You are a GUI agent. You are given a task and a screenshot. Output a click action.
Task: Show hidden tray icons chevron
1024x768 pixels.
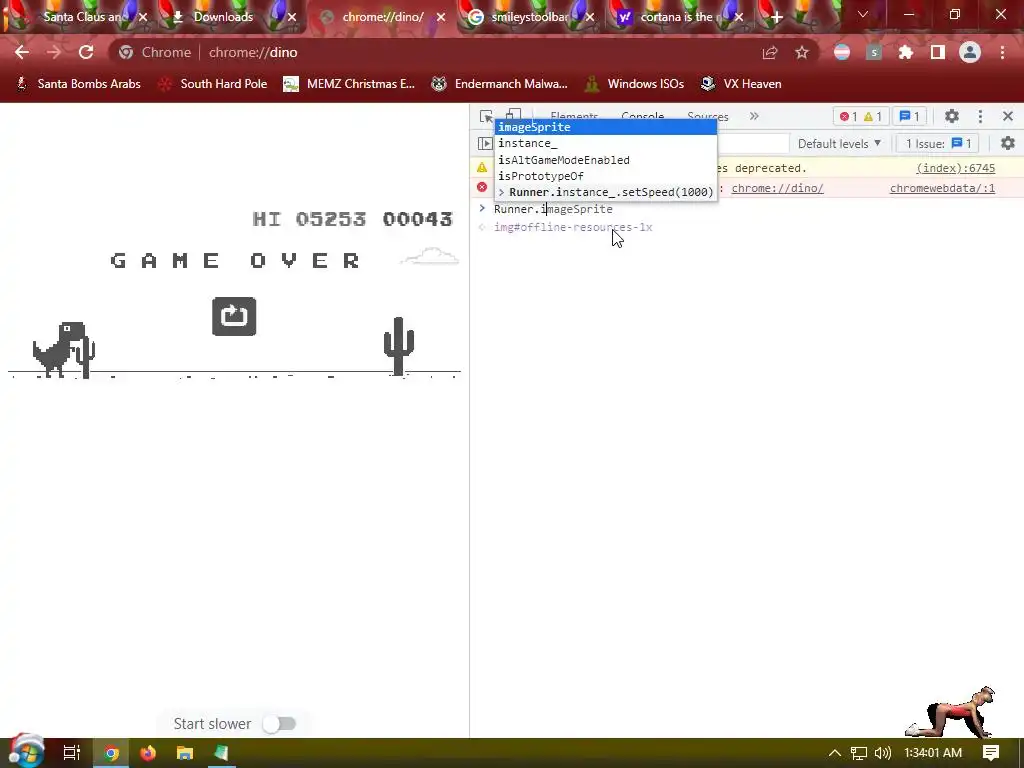(835, 753)
